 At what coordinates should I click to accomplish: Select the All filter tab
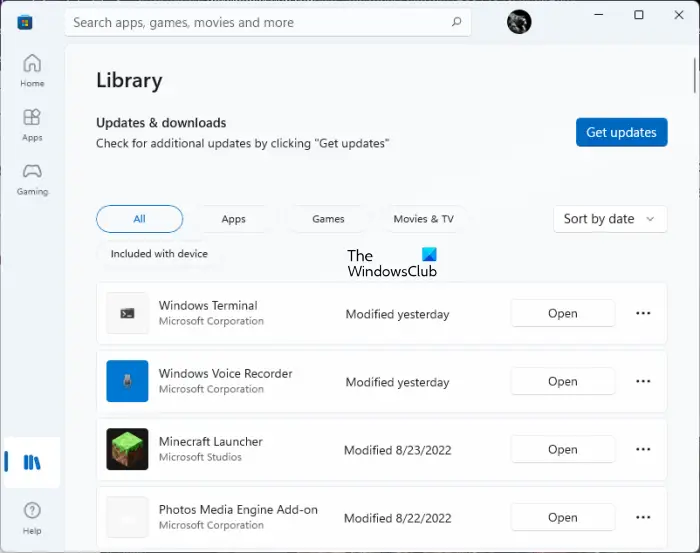tap(139, 219)
